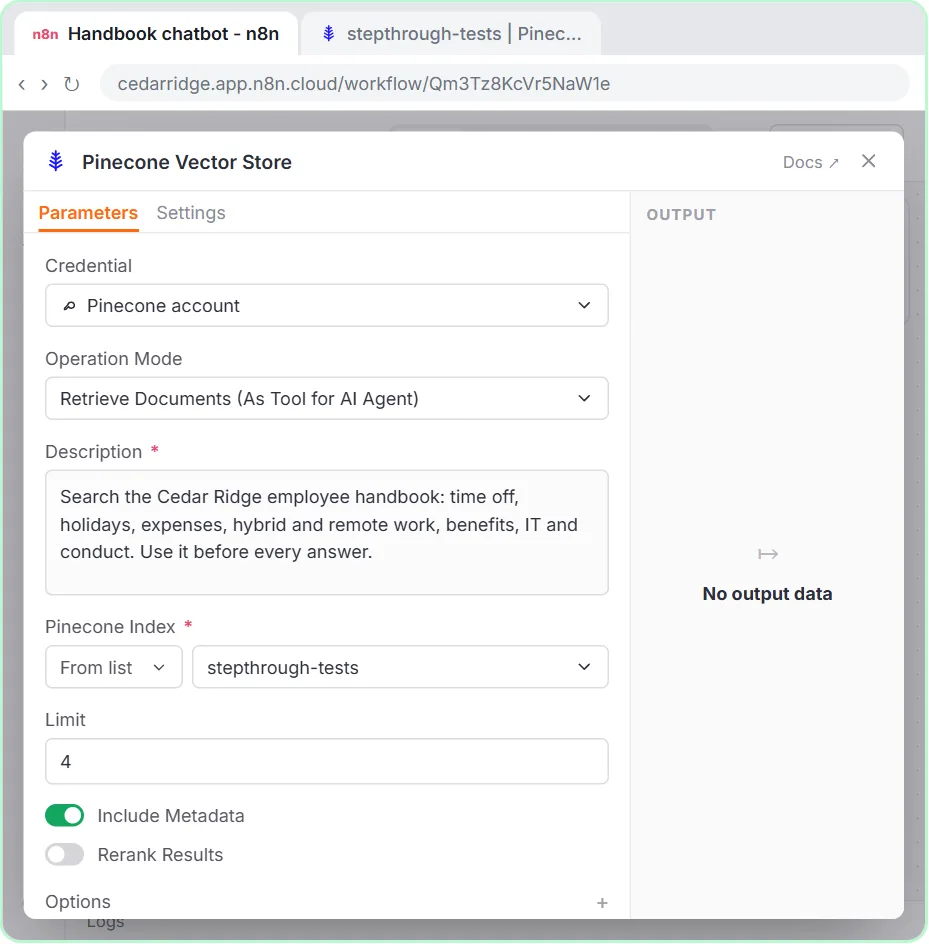Click the Operation Mode label
Screen dimensions: 929x944
(x=114, y=359)
